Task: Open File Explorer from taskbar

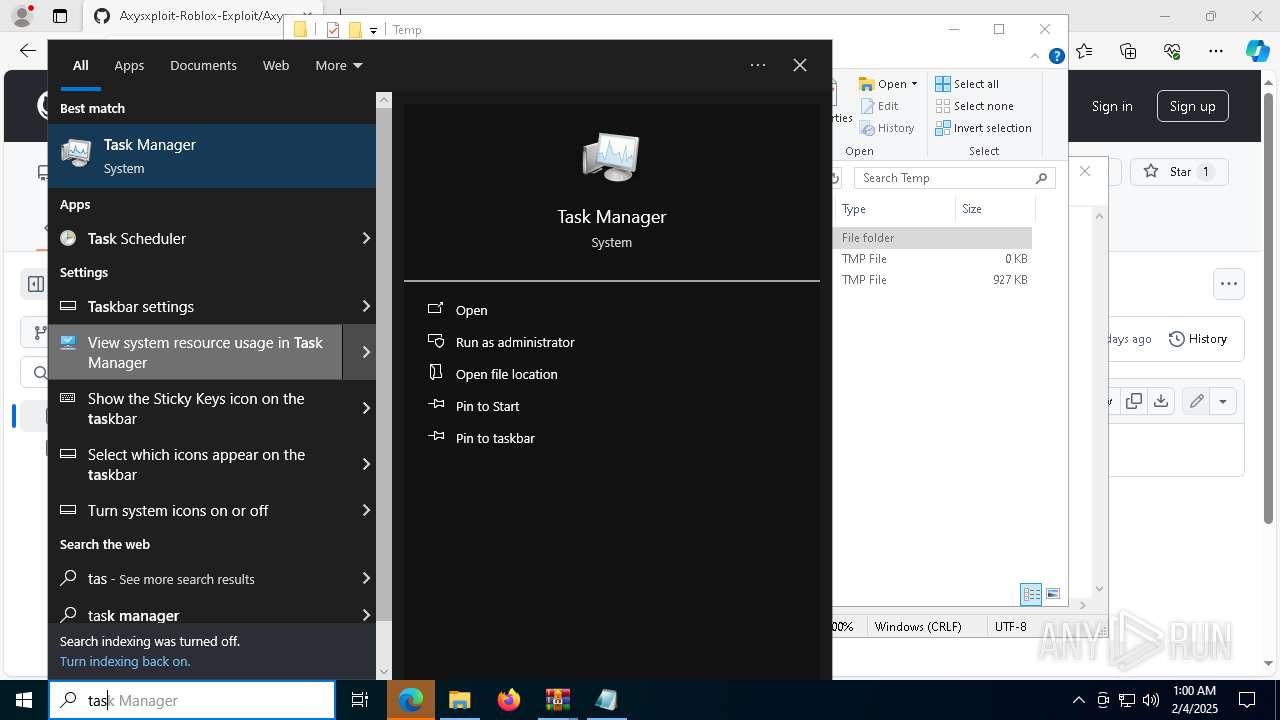Action: click(459, 700)
